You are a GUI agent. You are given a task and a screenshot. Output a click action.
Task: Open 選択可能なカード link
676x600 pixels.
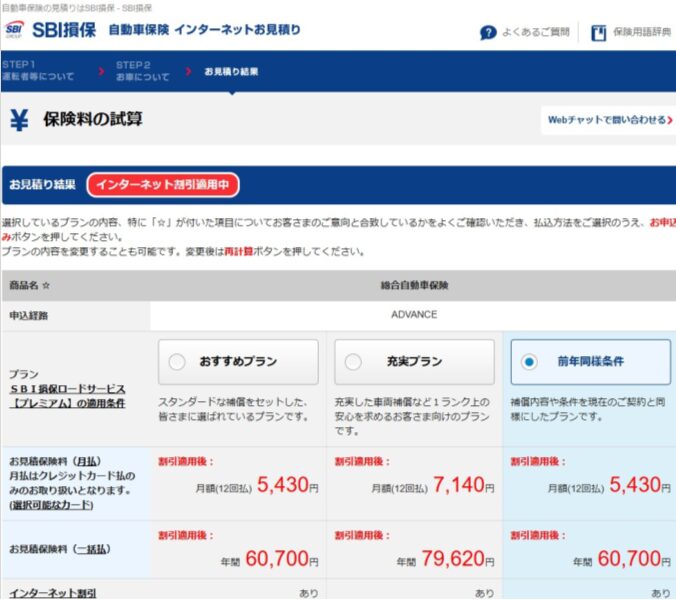point(51,505)
